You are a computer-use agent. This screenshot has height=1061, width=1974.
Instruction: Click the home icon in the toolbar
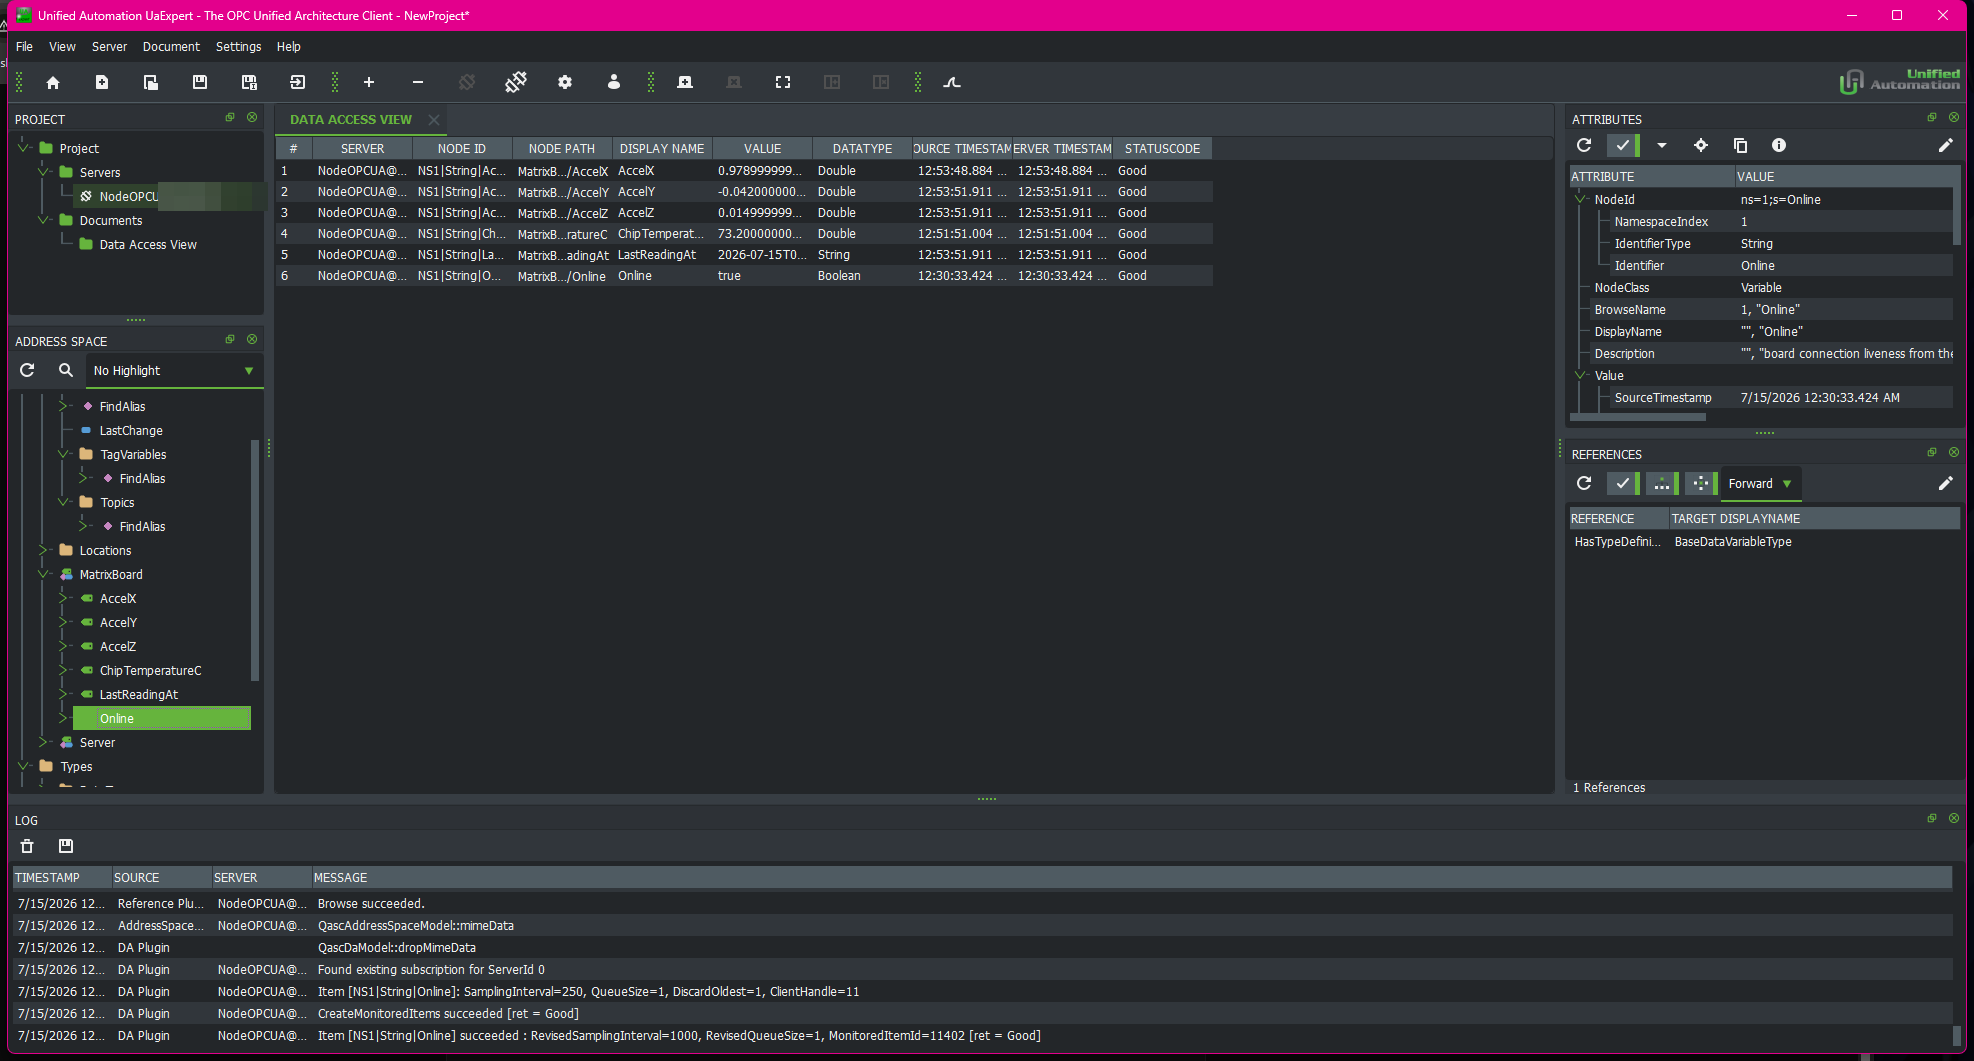pyautogui.click(x=53, y=83)
